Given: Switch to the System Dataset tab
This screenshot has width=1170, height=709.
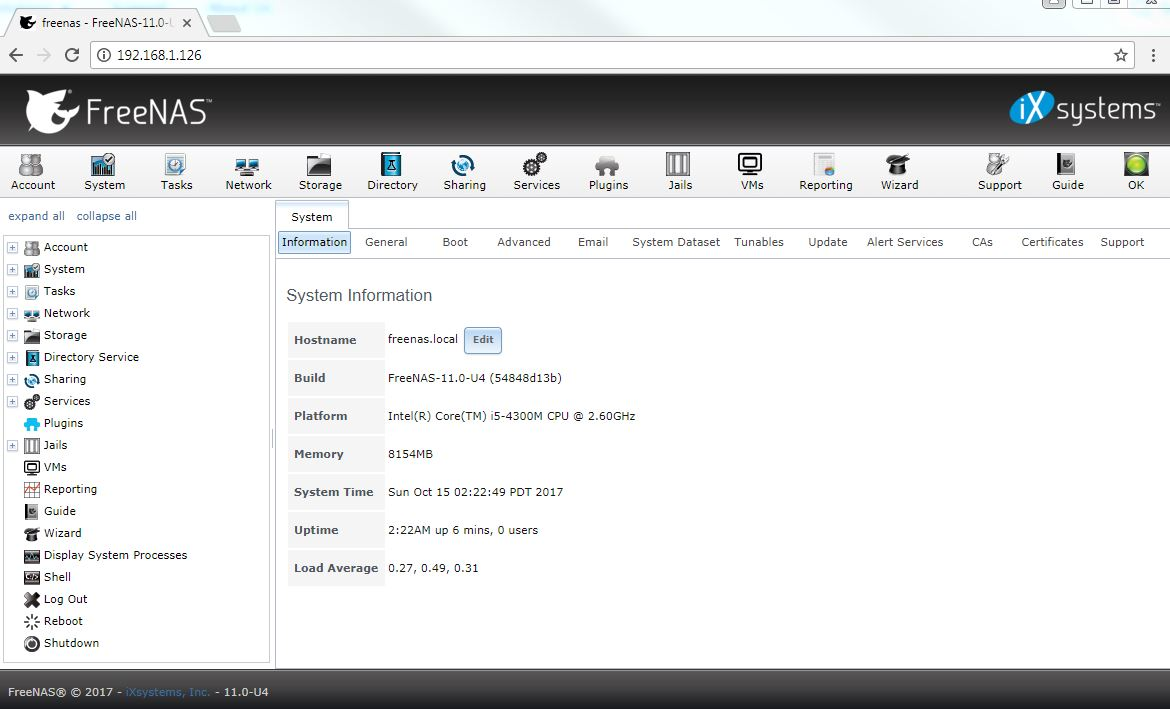Looking at the screenshot, I should (675, 242).
